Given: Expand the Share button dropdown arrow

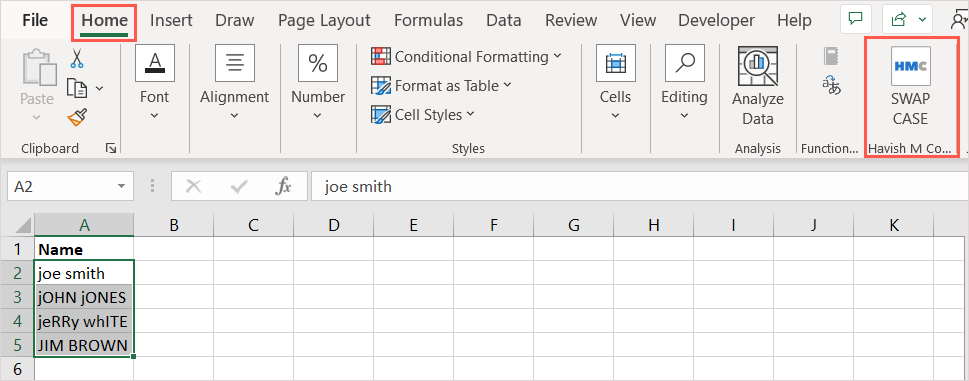Looking at the screenshot, I should [x=923, y=20].
